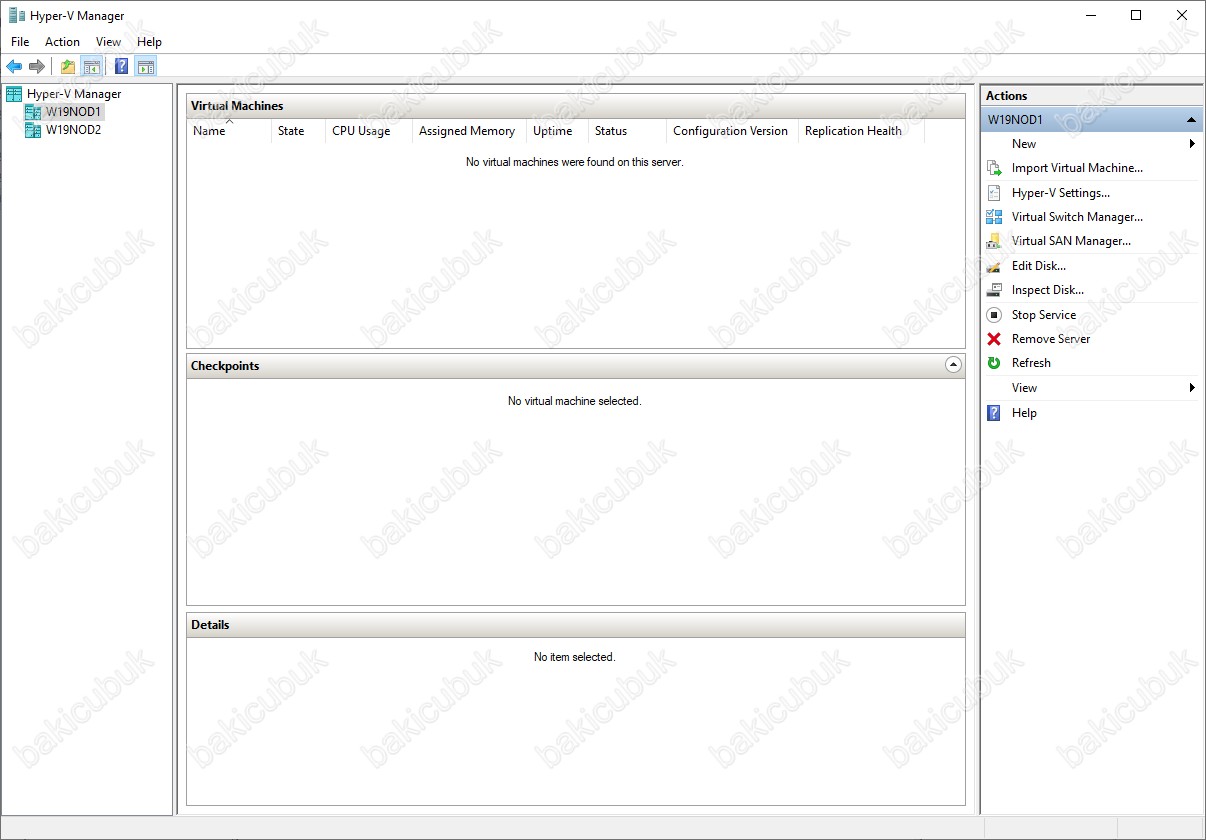Image resolution: width=1206 pixels, height=840 pixels.
Task: Click the Stop Service square icon
Action: 994,315
